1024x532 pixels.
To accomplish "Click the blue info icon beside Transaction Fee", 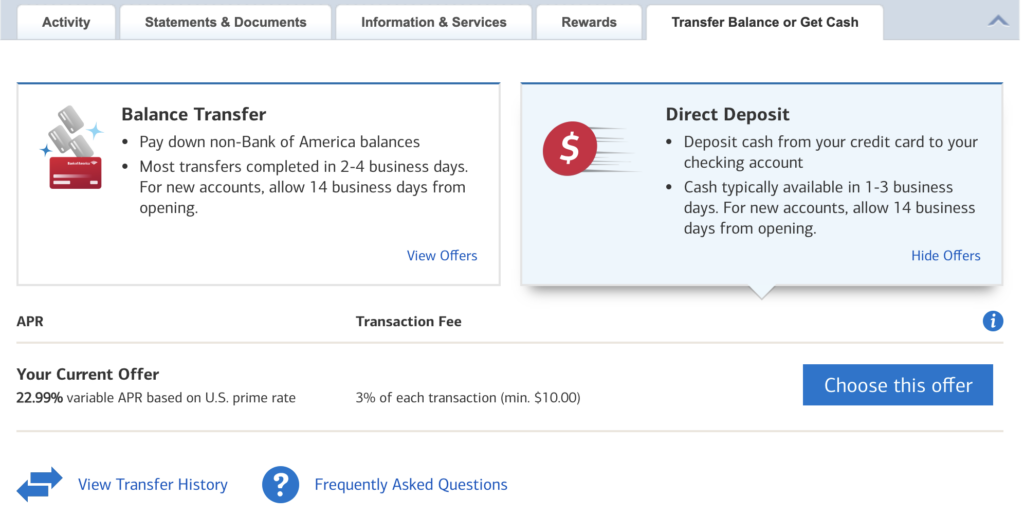I will pos(993,321).
